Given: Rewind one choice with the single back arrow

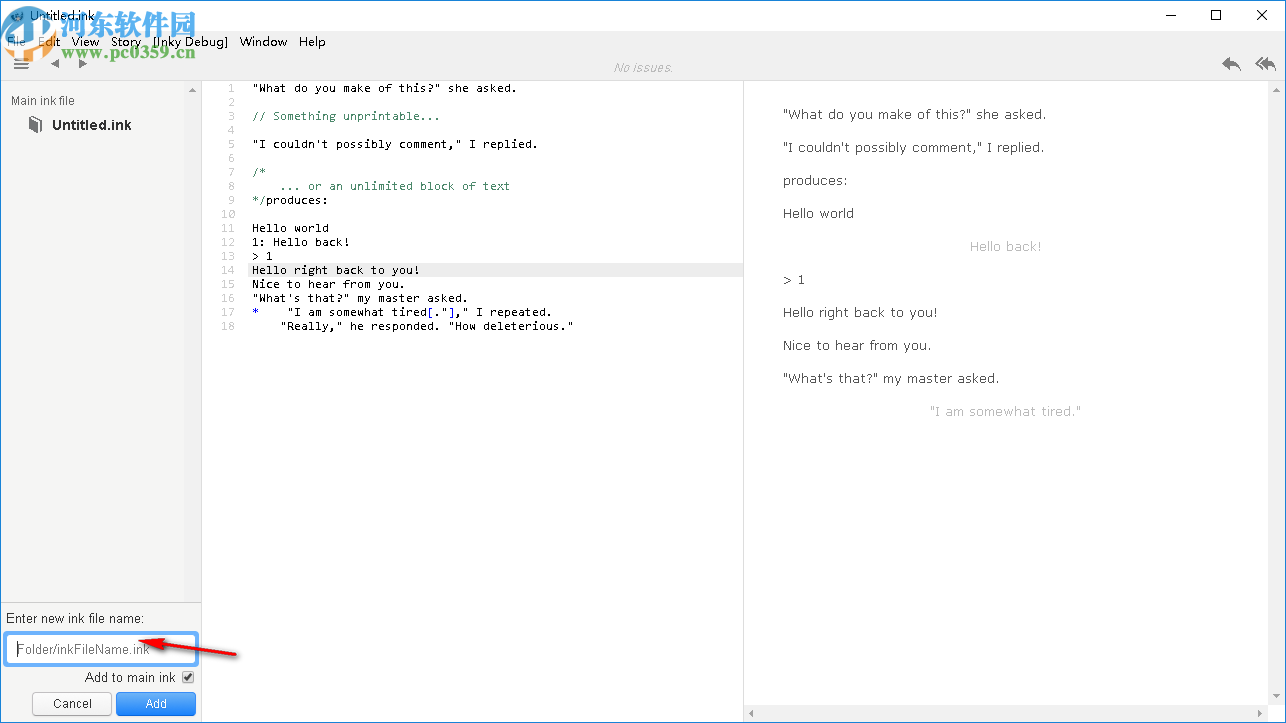Looking at the screenshot, I should tap(1231, 64).
